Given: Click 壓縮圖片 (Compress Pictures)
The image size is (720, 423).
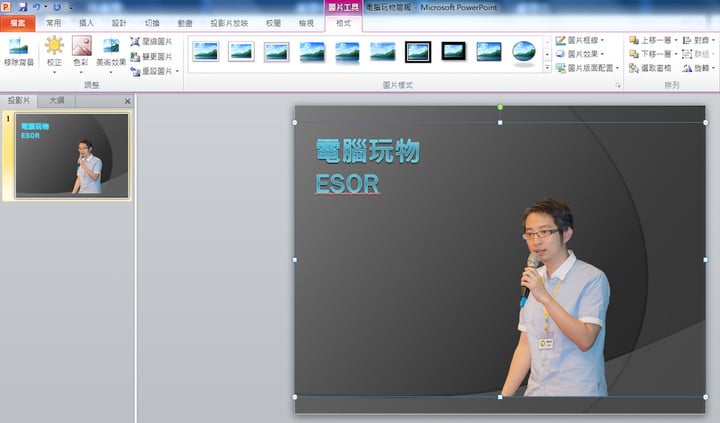Looking at the screenshot, I should [x=151, y=42].
